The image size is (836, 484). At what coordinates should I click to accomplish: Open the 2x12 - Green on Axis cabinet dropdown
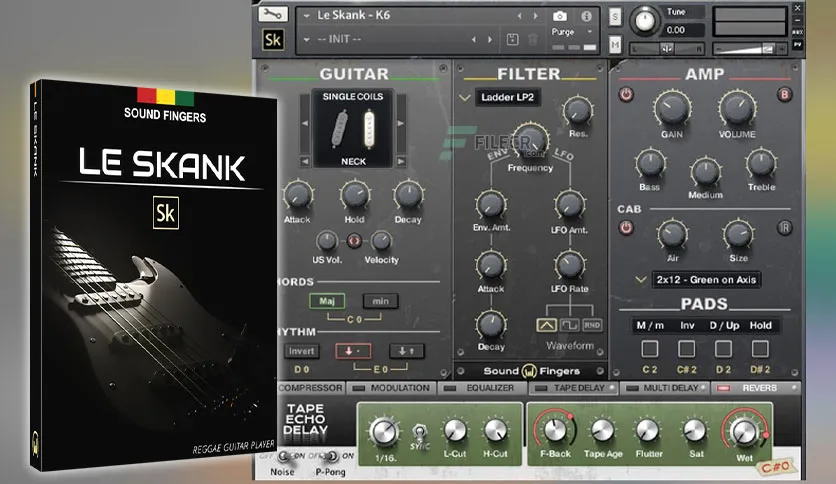tap(706, 280)
